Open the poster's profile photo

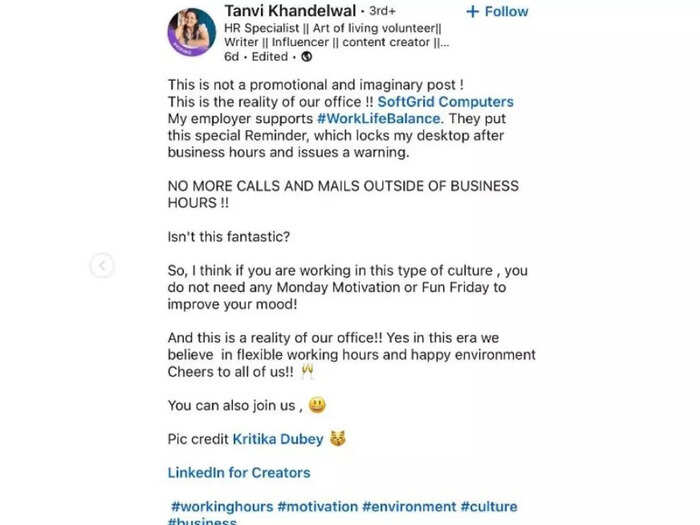pos(192,32)
